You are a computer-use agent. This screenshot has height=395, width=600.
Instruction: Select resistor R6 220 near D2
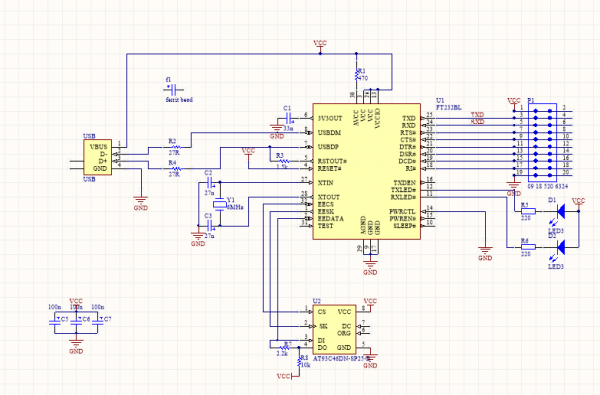pyautogui.click(x=528, y=247)
